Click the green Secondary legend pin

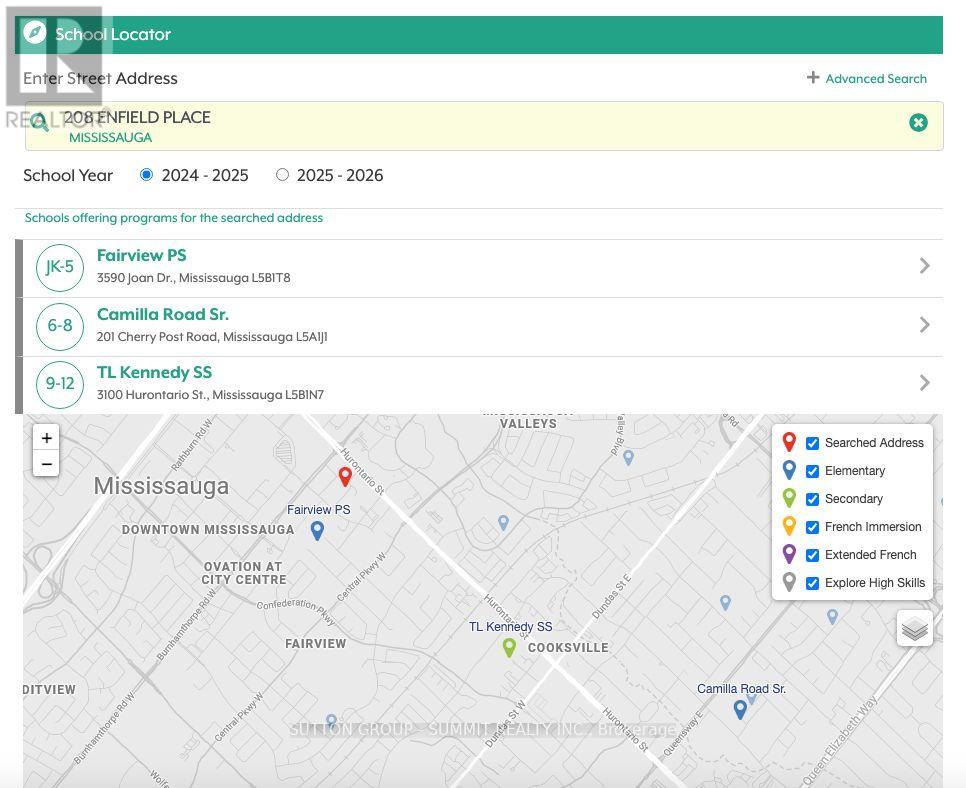(x=789, y=498)
